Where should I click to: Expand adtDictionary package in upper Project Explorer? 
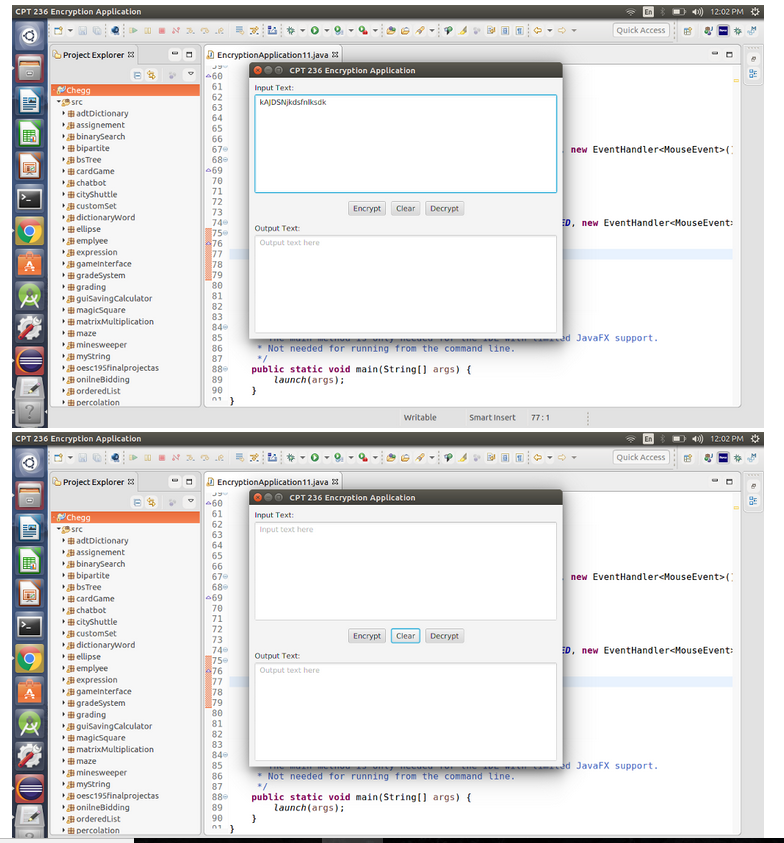pyautogui.click(x=63, y=113)
